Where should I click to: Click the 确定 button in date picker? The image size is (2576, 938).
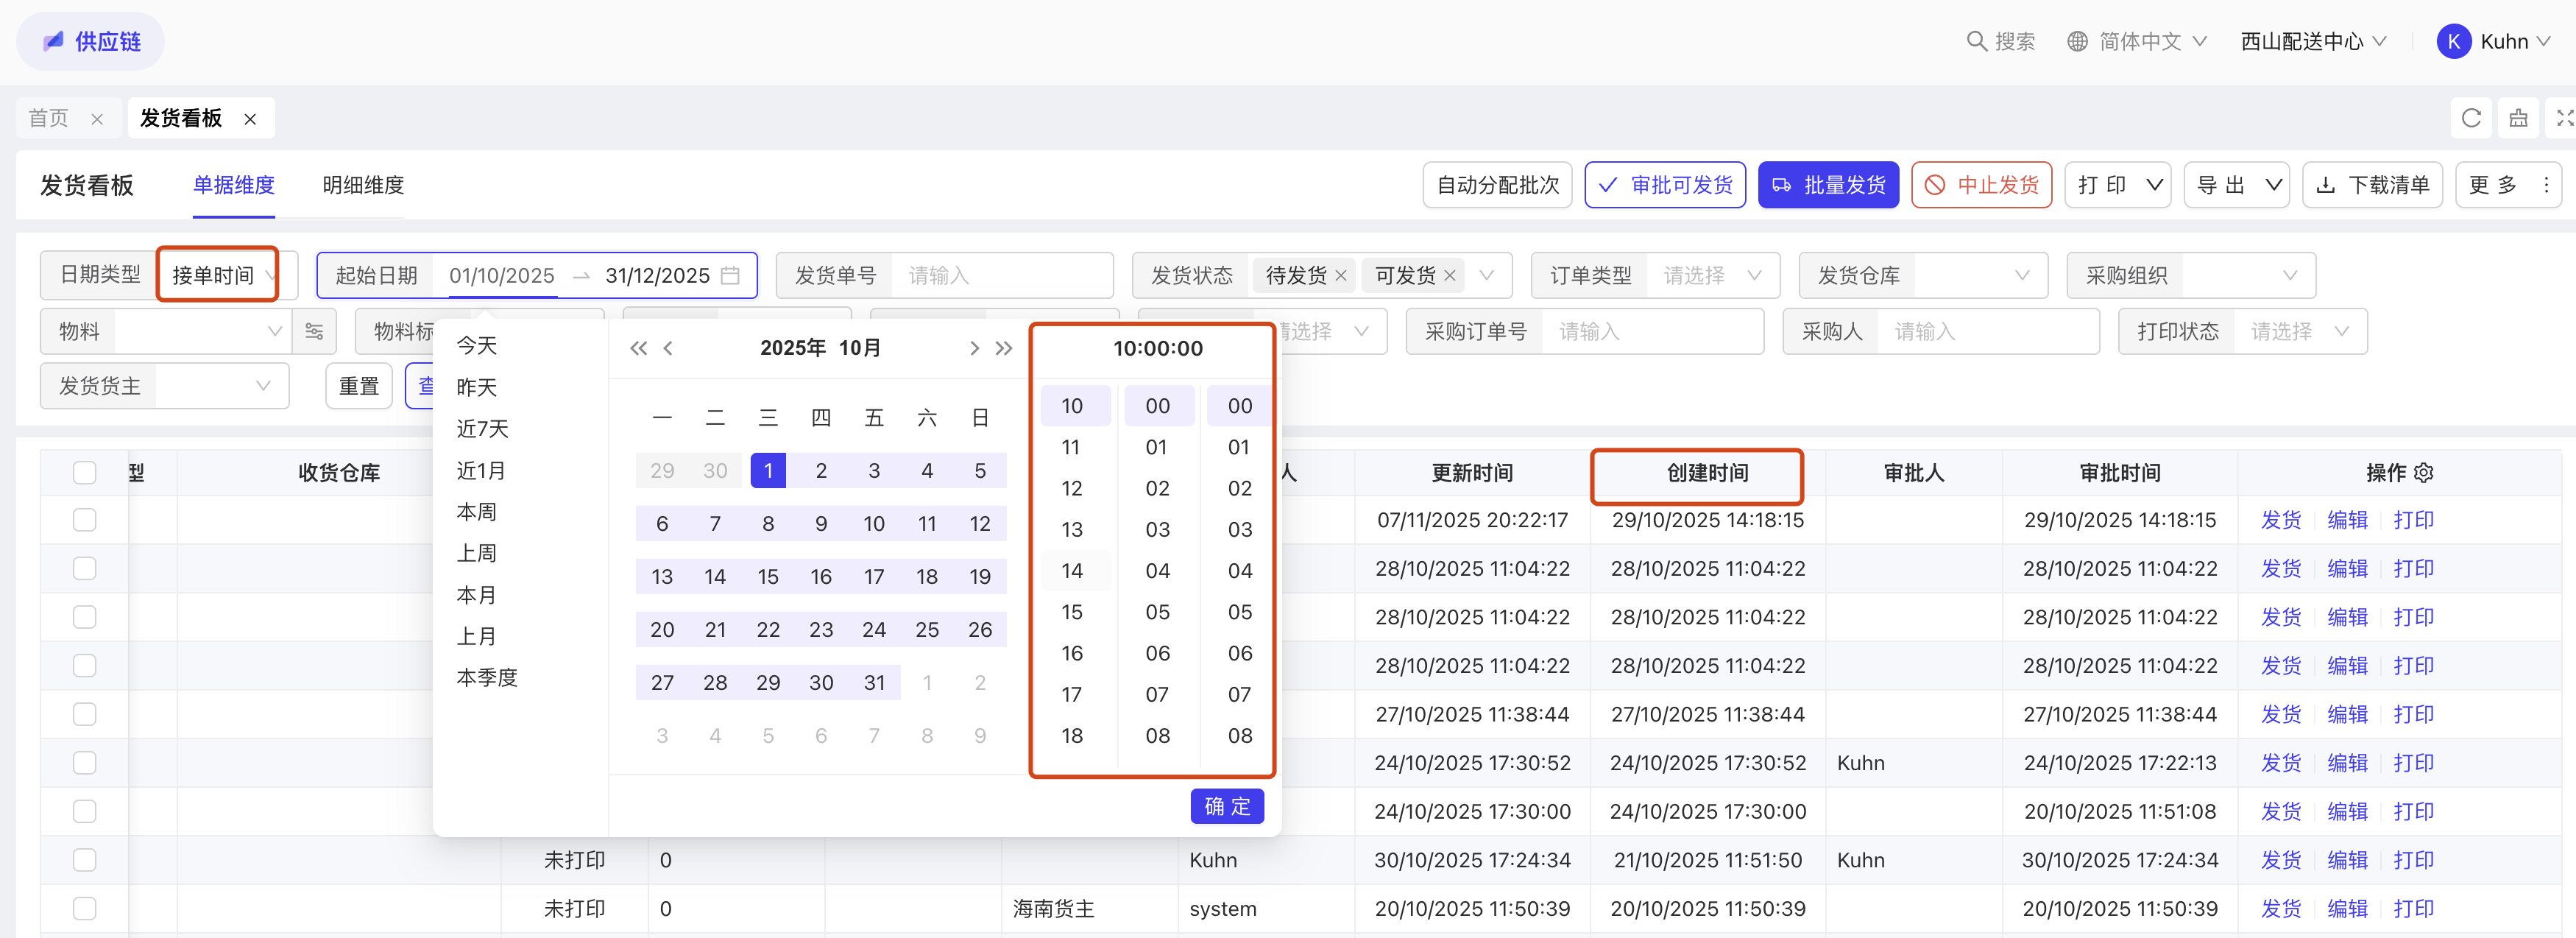point(1226,806)
